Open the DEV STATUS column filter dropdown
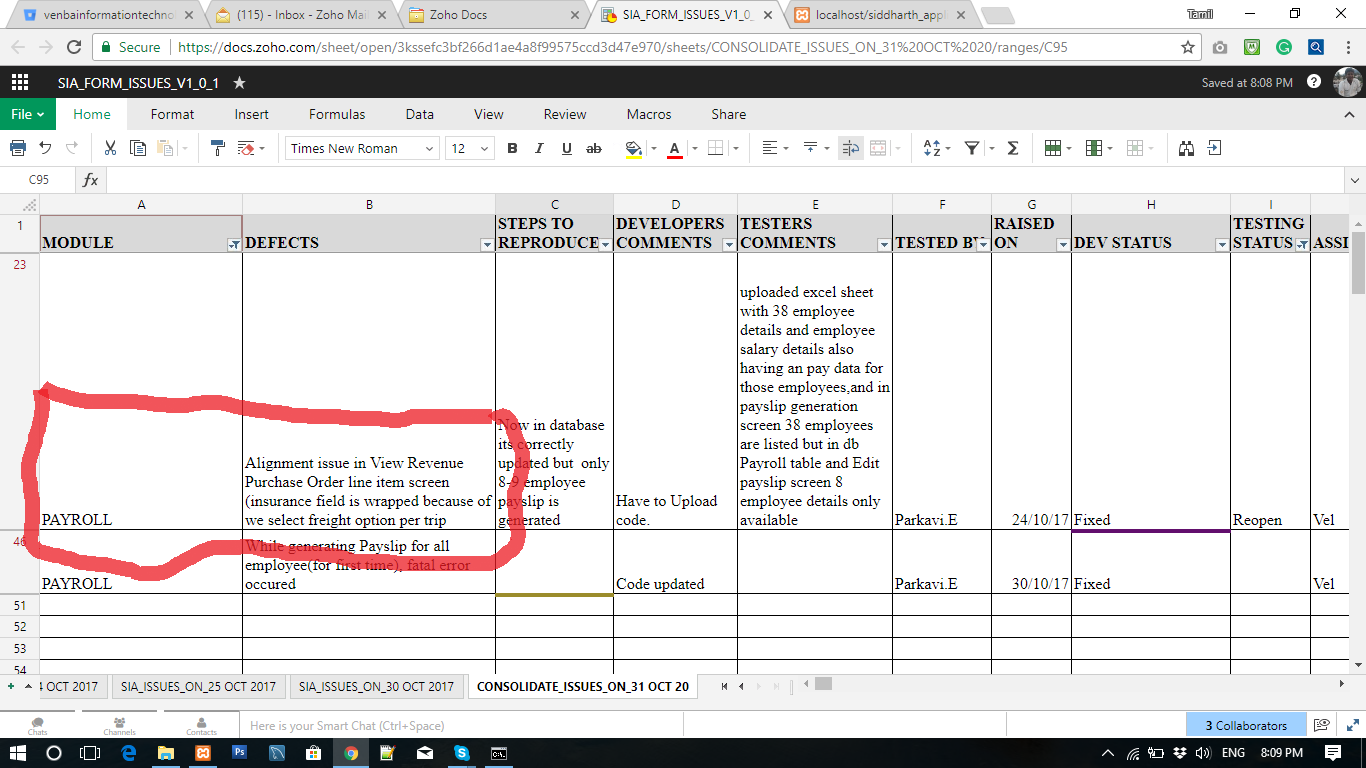The width and height of the screenshot is (1366, 768). pos(1221,244)
